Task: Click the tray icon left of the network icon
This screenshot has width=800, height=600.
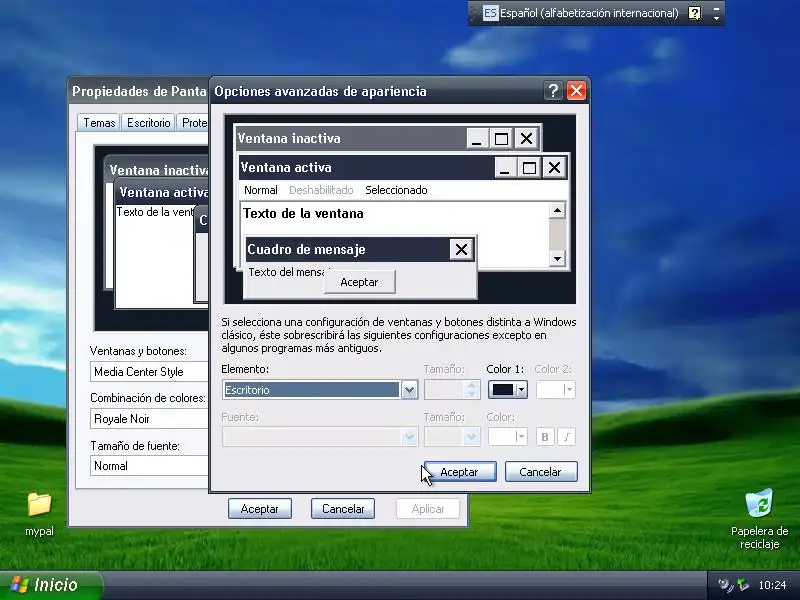Action: (724, 585)
